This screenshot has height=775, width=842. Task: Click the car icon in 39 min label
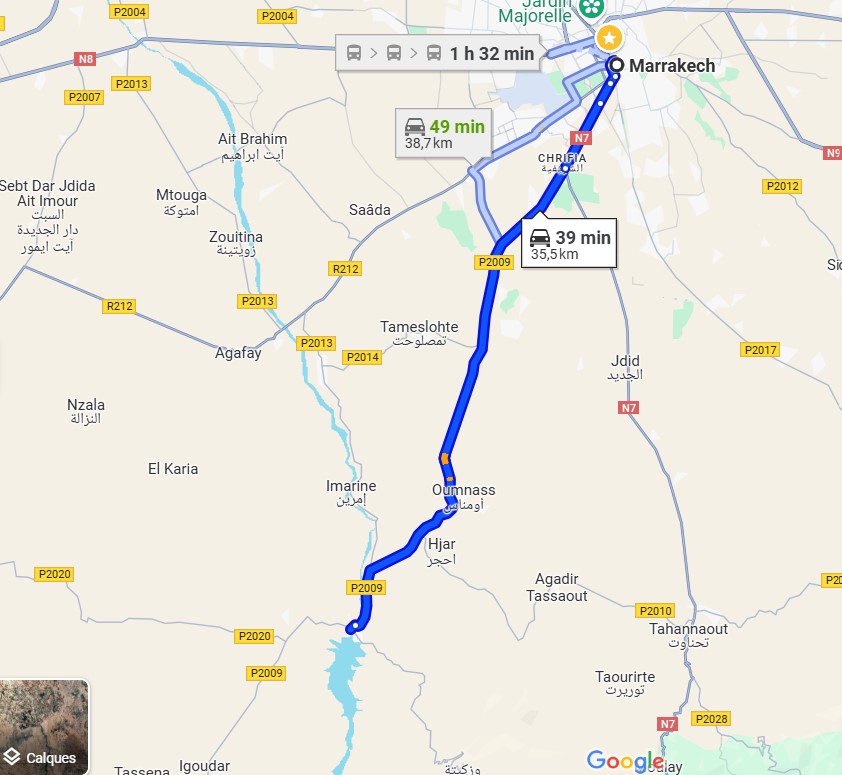pos(540,237)
